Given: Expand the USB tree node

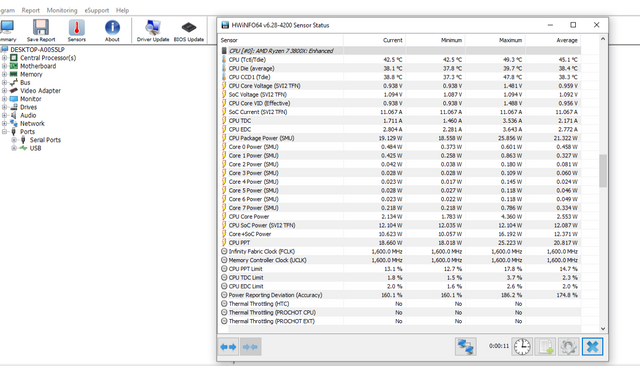Looking at the screenshot, I should (14, 148).
